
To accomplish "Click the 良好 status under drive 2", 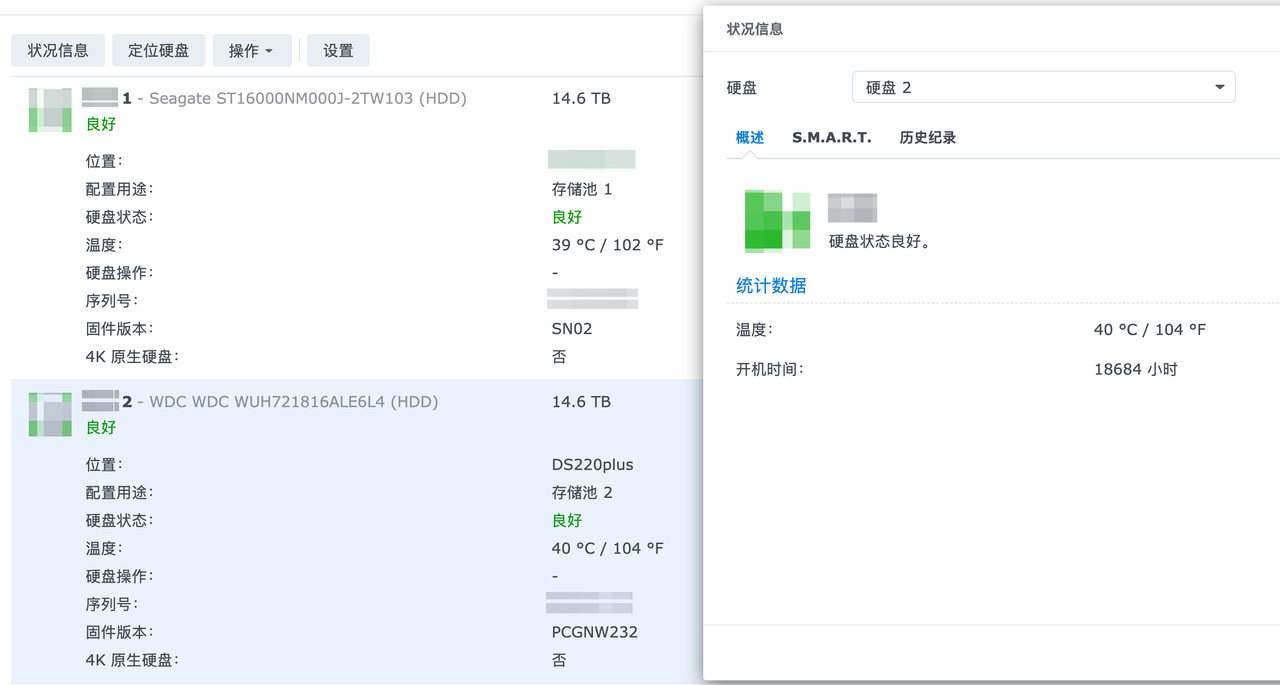I will click(101, 427).
